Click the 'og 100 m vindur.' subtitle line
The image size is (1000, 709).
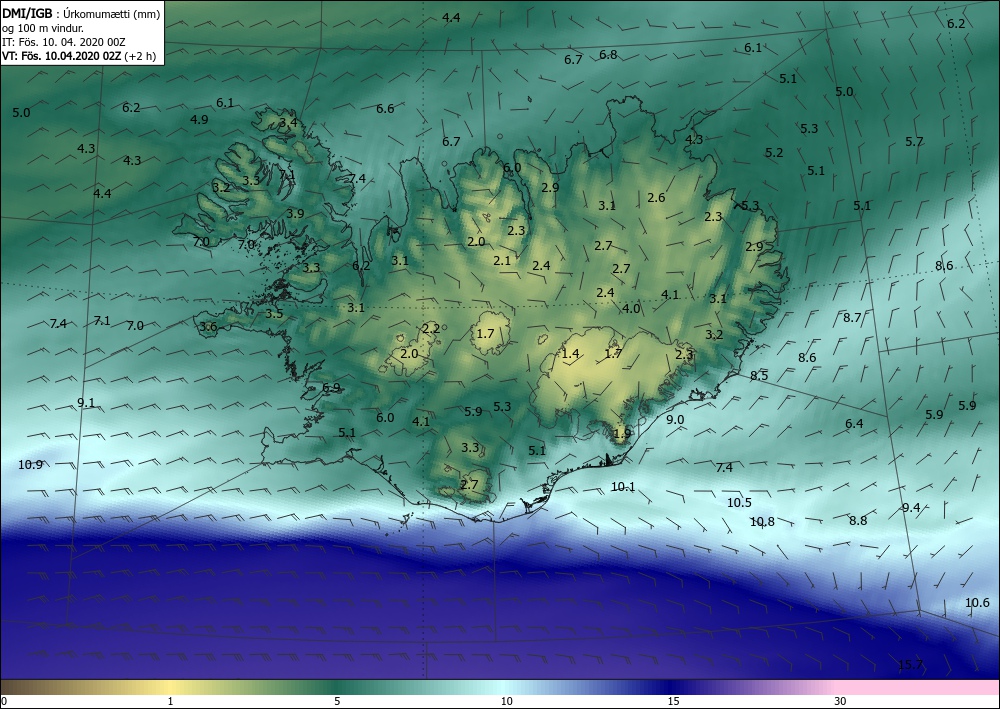(43, 28)
